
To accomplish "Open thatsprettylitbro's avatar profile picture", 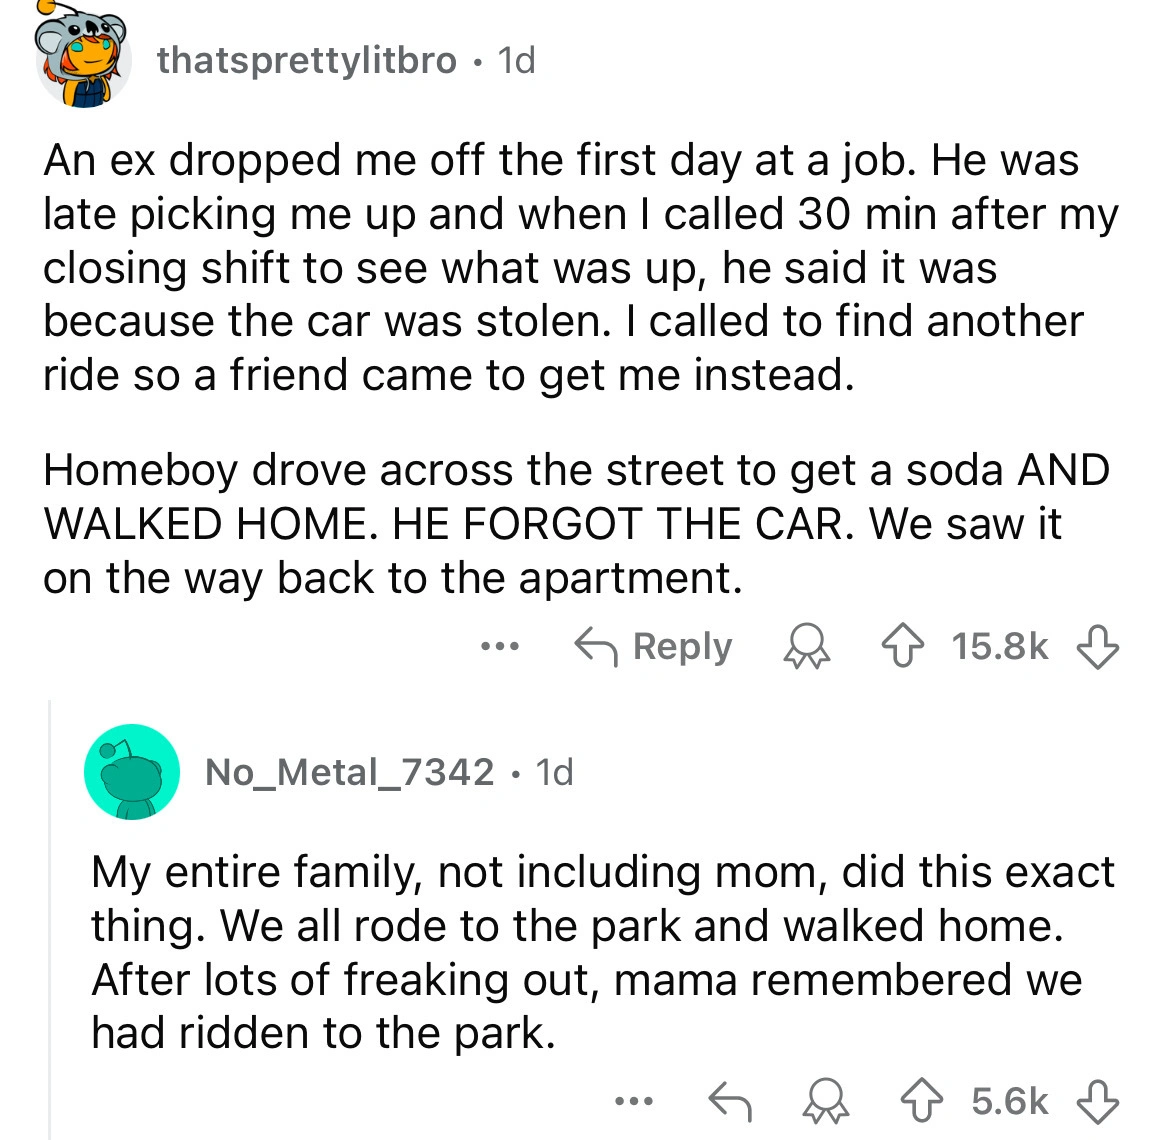I will coord(84,62).
